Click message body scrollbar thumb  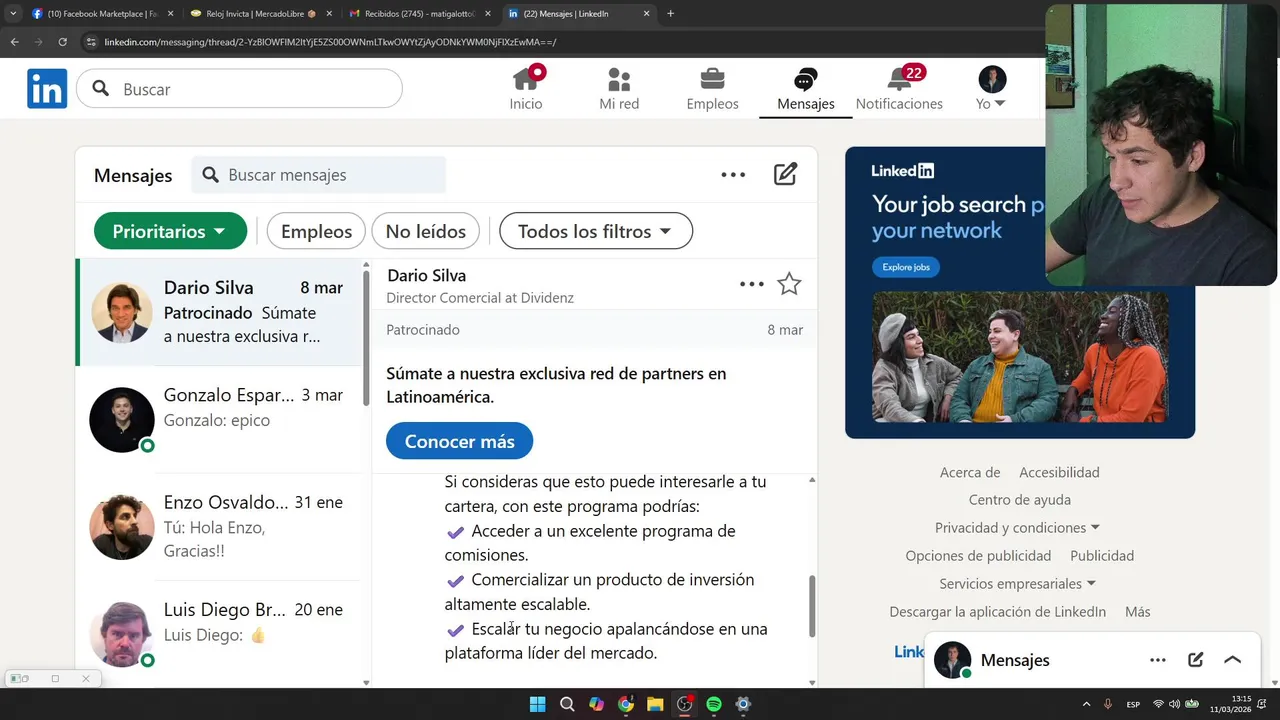pyautogui.click(x=812, y=606)
